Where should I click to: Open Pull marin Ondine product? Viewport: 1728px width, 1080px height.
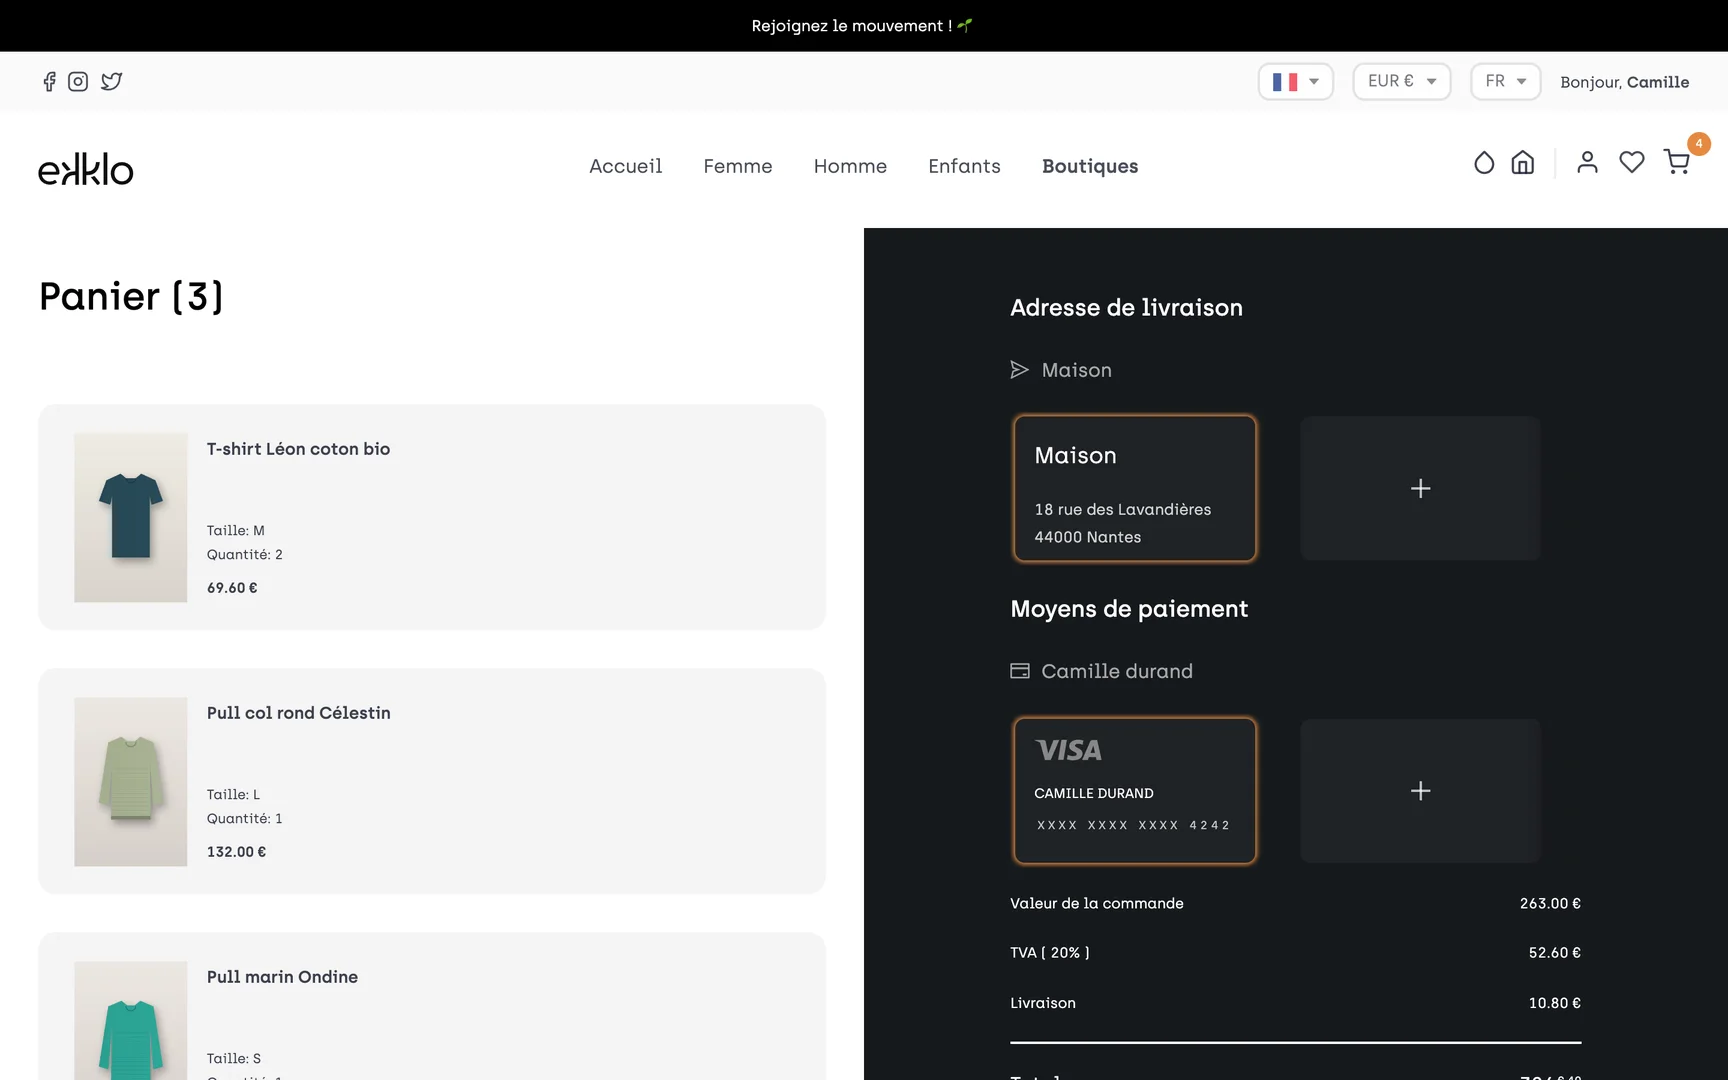pyautogui.click(x=282, y=977)
